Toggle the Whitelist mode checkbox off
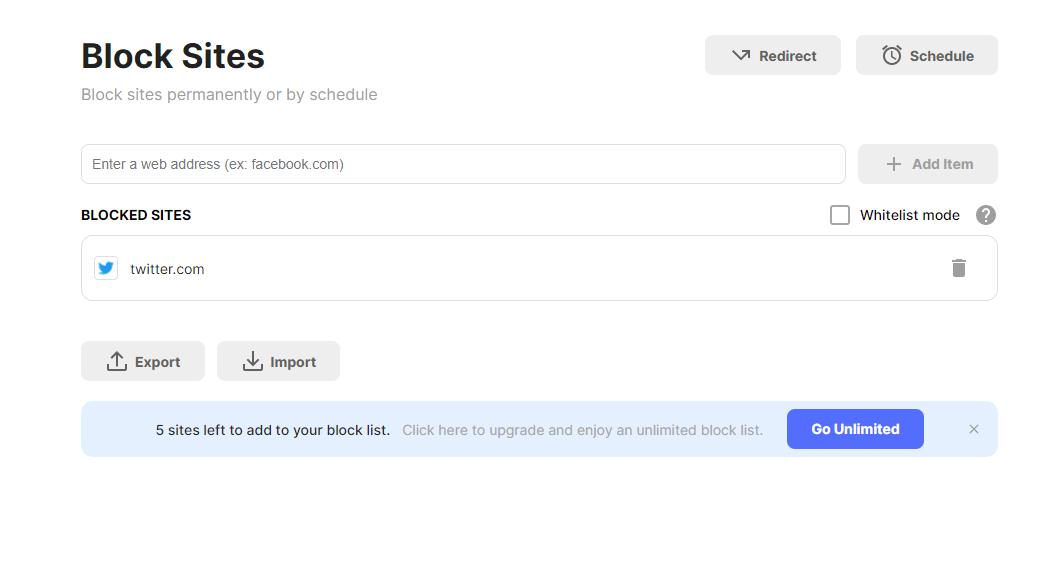Screen dimensions: 1063x583 pyautogui.click(x=839, y=215)
